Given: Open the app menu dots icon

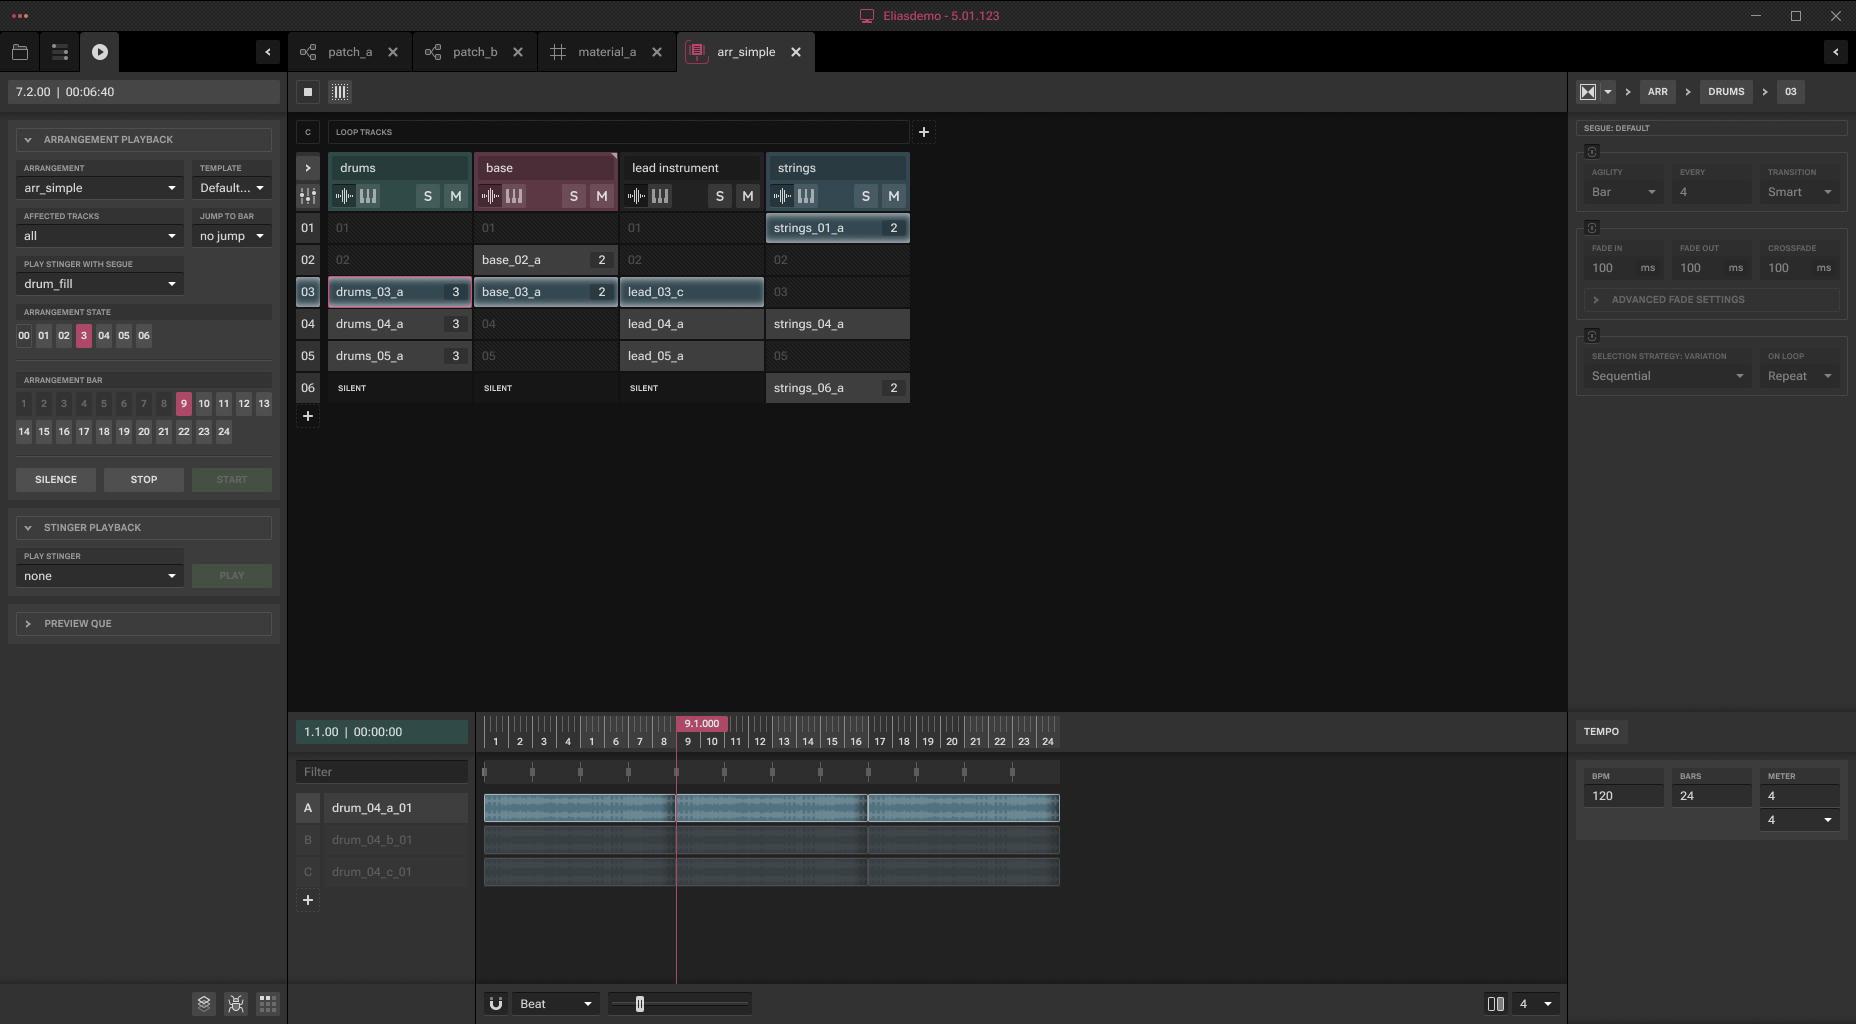Looking at the screenshot, I should click(x=20, y=16).
